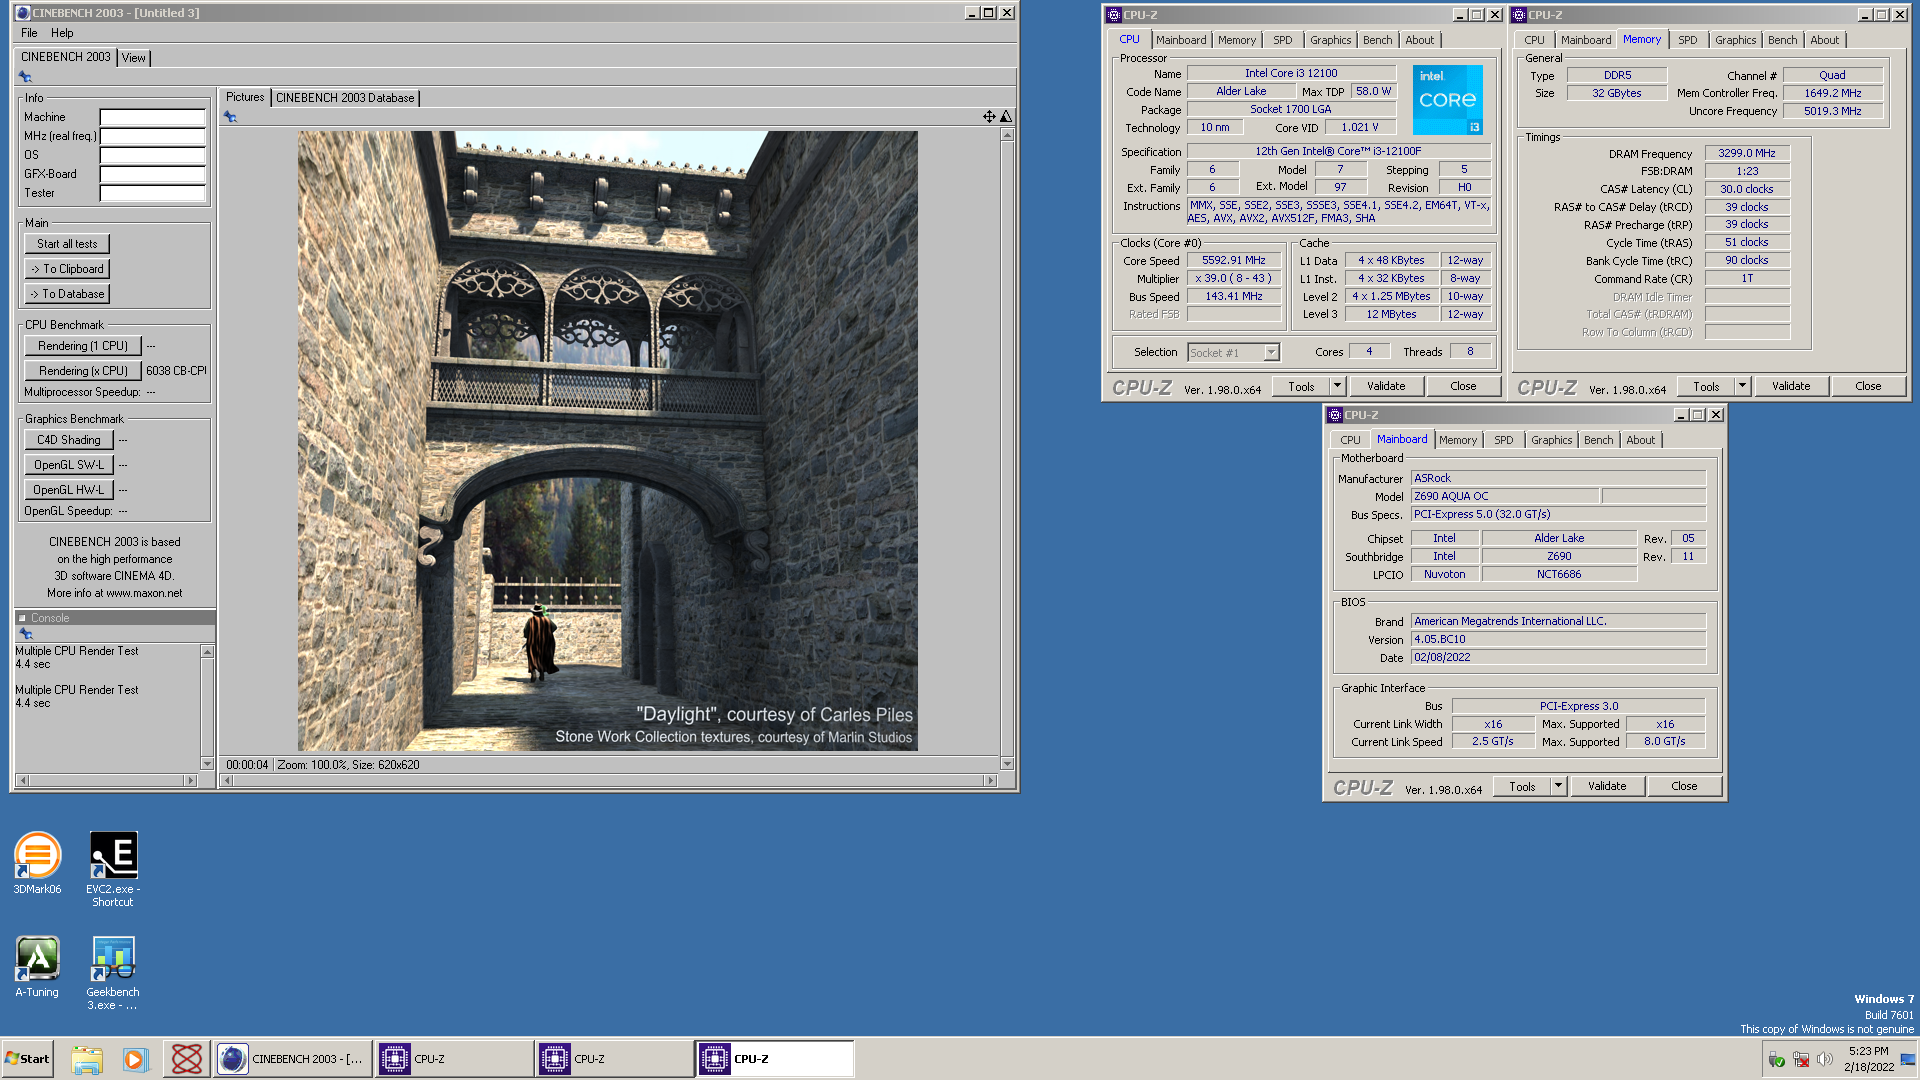This screenshot has height=1080, width=1920.
Task: Click the red knot icon in taskbar
Action: (186, 1059)
